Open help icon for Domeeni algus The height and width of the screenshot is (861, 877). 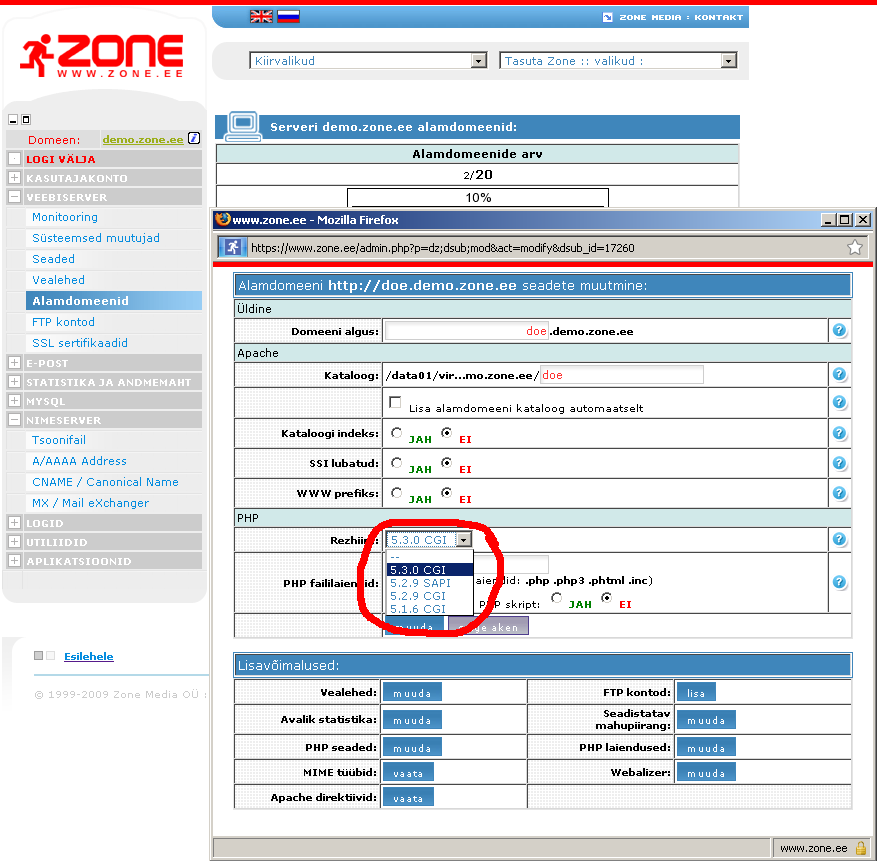coord(839,330)
